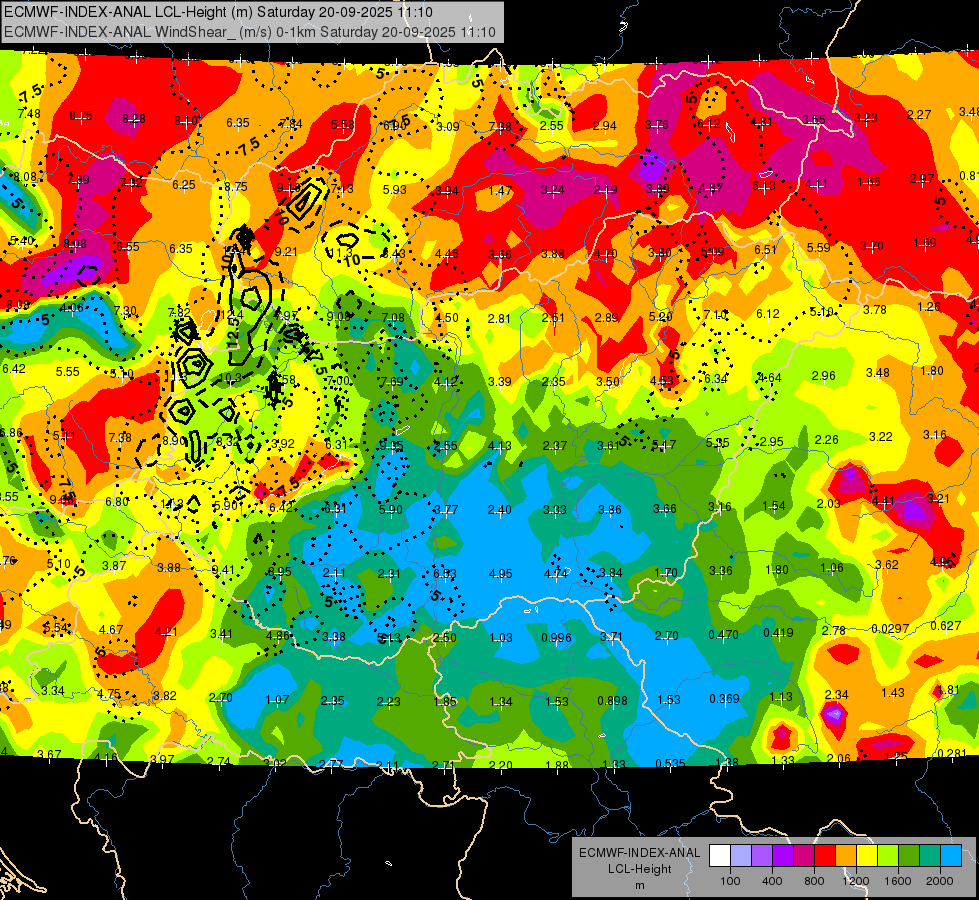Click the grid value '0.535' at bottom edge
Screen dimensions: 979x900
pos(671,763)
